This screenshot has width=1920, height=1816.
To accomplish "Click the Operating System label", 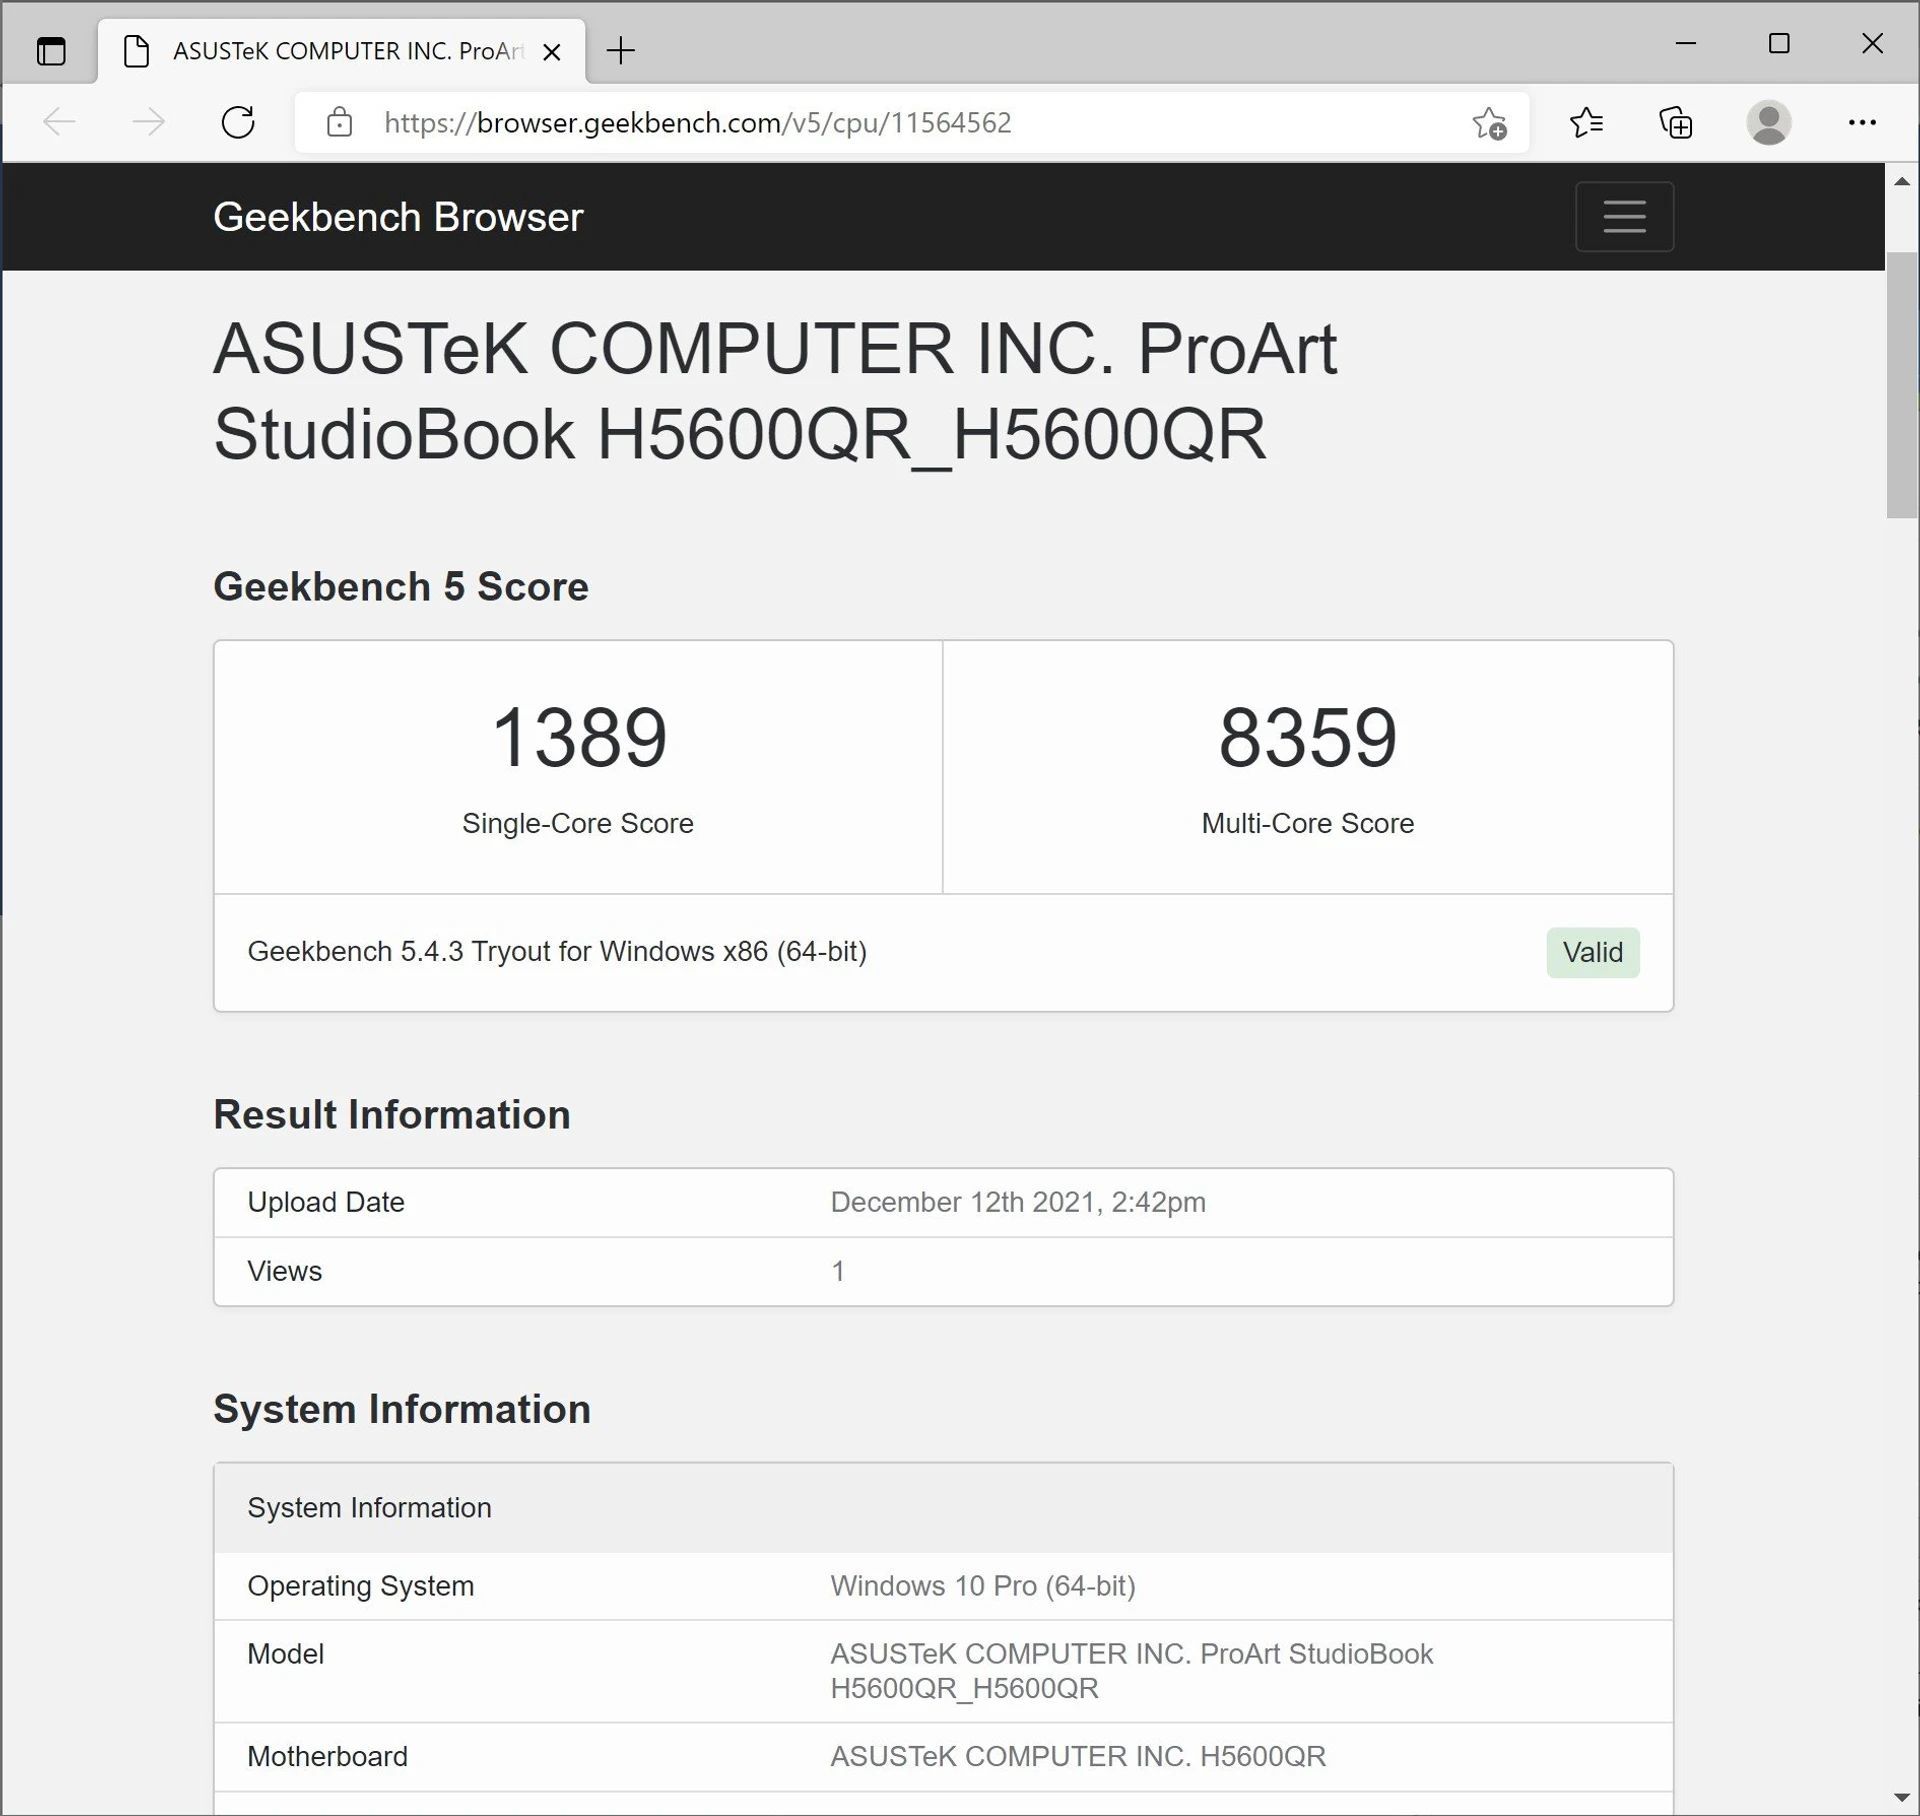I will [x=360, y=1586].
